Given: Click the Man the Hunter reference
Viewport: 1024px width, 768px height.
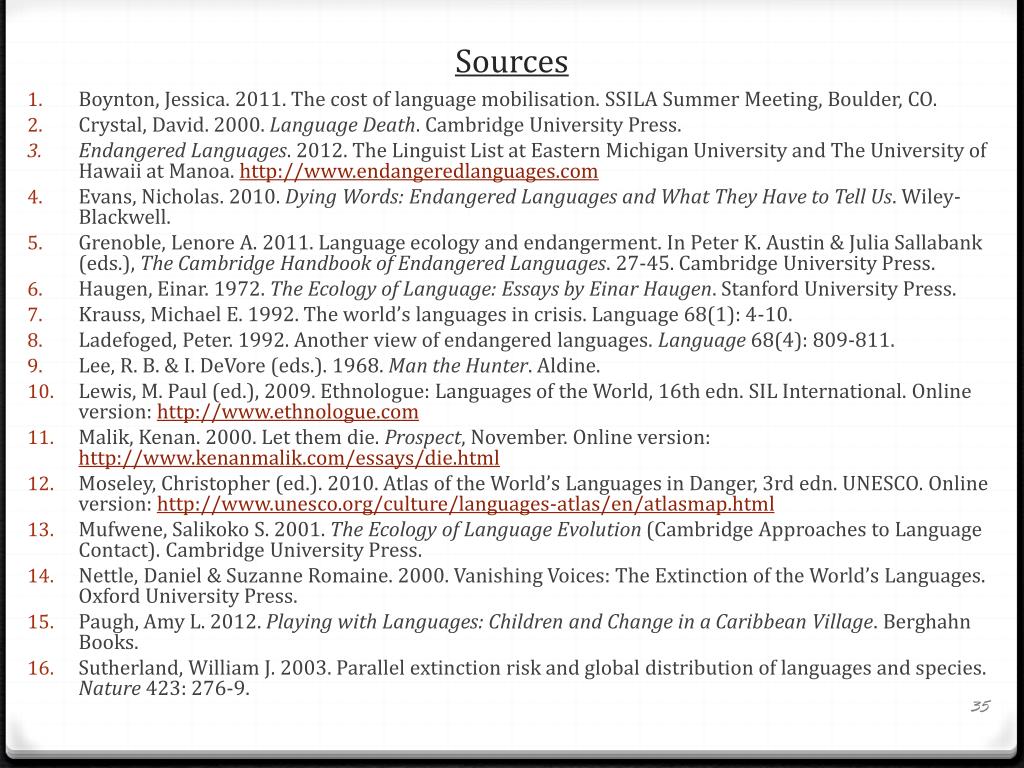Looking at the screenshot, I should click(x=339, y=366).
